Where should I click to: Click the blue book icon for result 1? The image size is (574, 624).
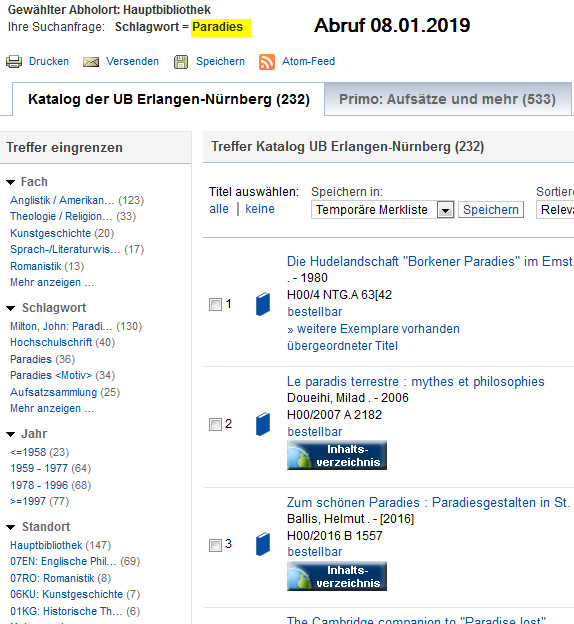click(263, 304)
